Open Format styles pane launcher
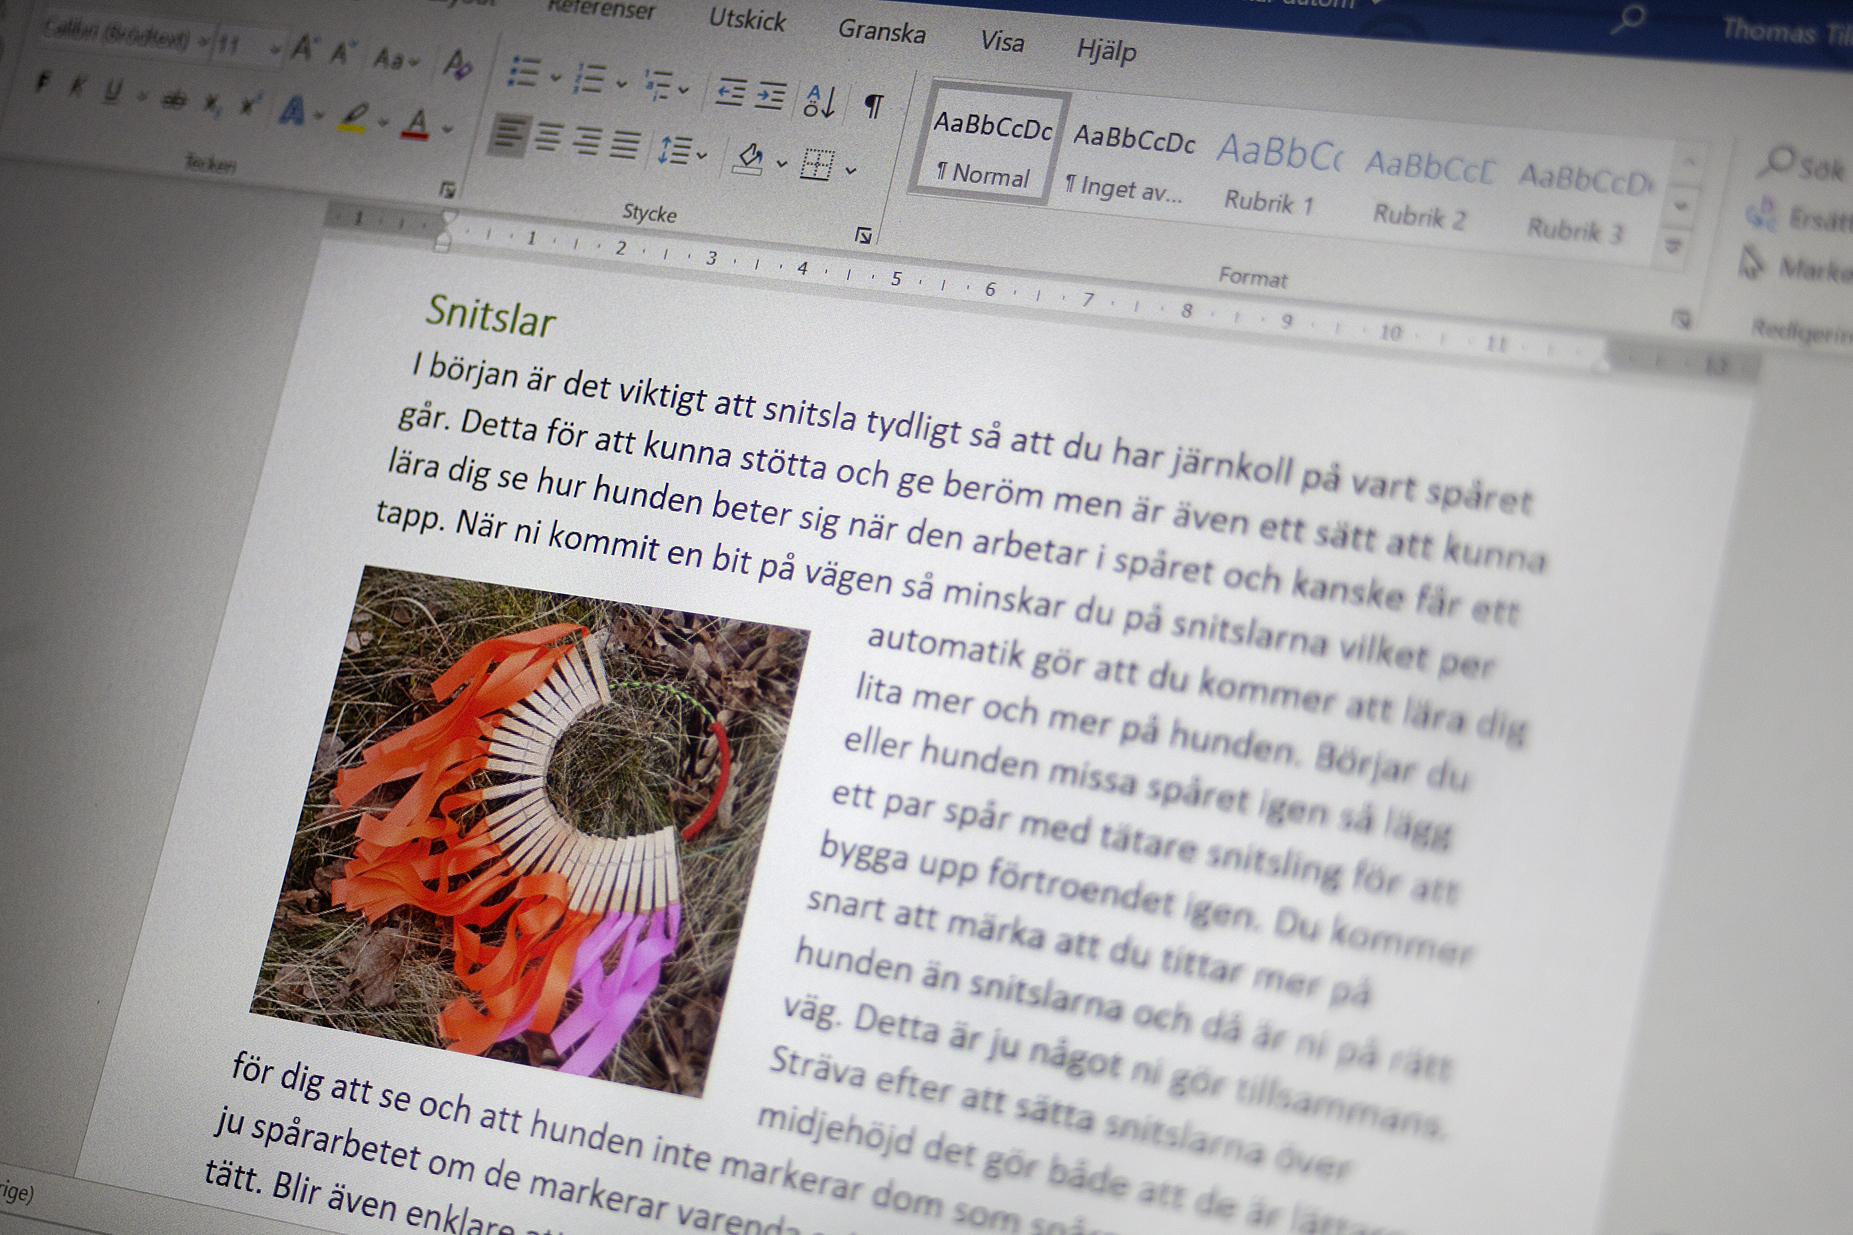1853x1235 pixels. point(1682,319)
